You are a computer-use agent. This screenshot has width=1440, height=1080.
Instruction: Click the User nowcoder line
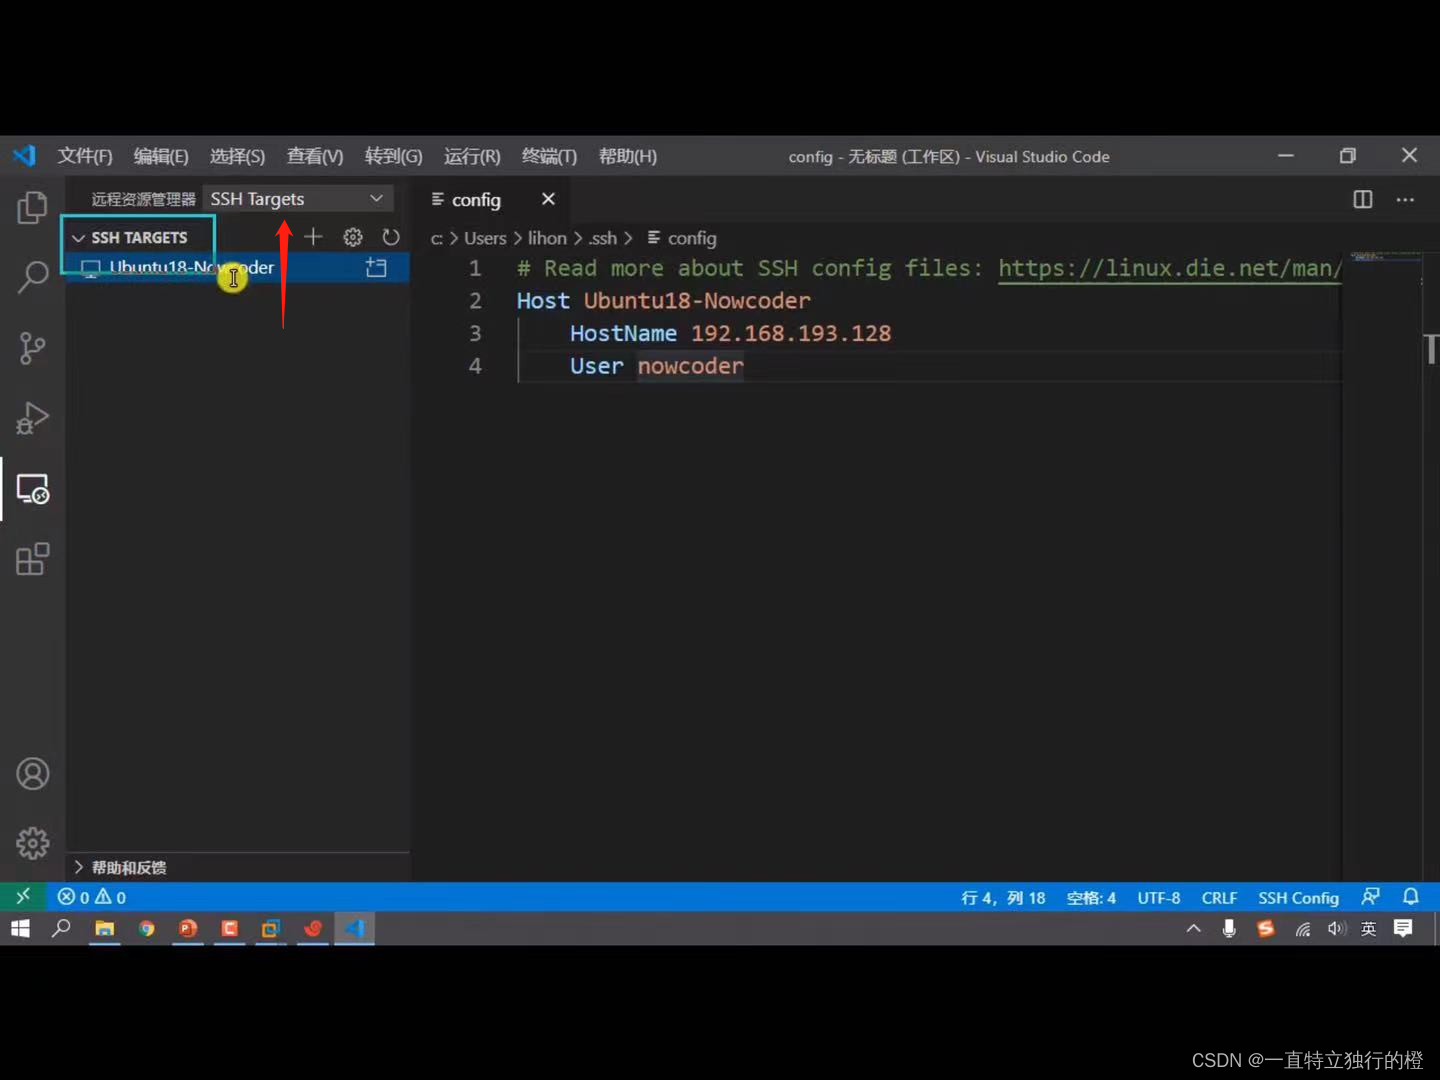(x=657, y=366)
